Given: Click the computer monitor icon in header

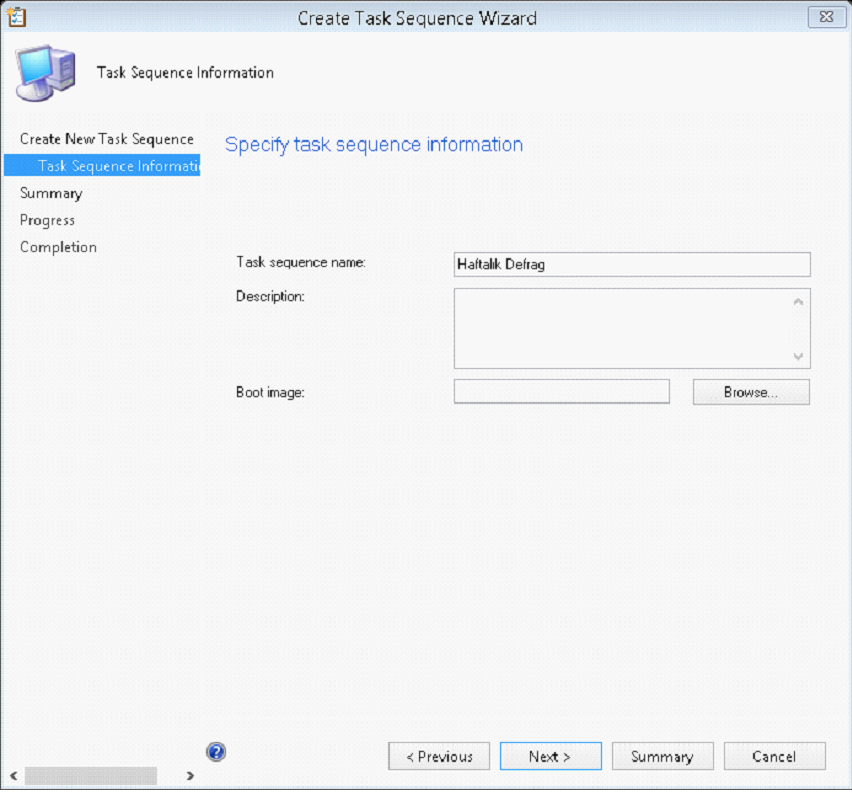Looking at the screenshot, I should [x=45, y=73].
